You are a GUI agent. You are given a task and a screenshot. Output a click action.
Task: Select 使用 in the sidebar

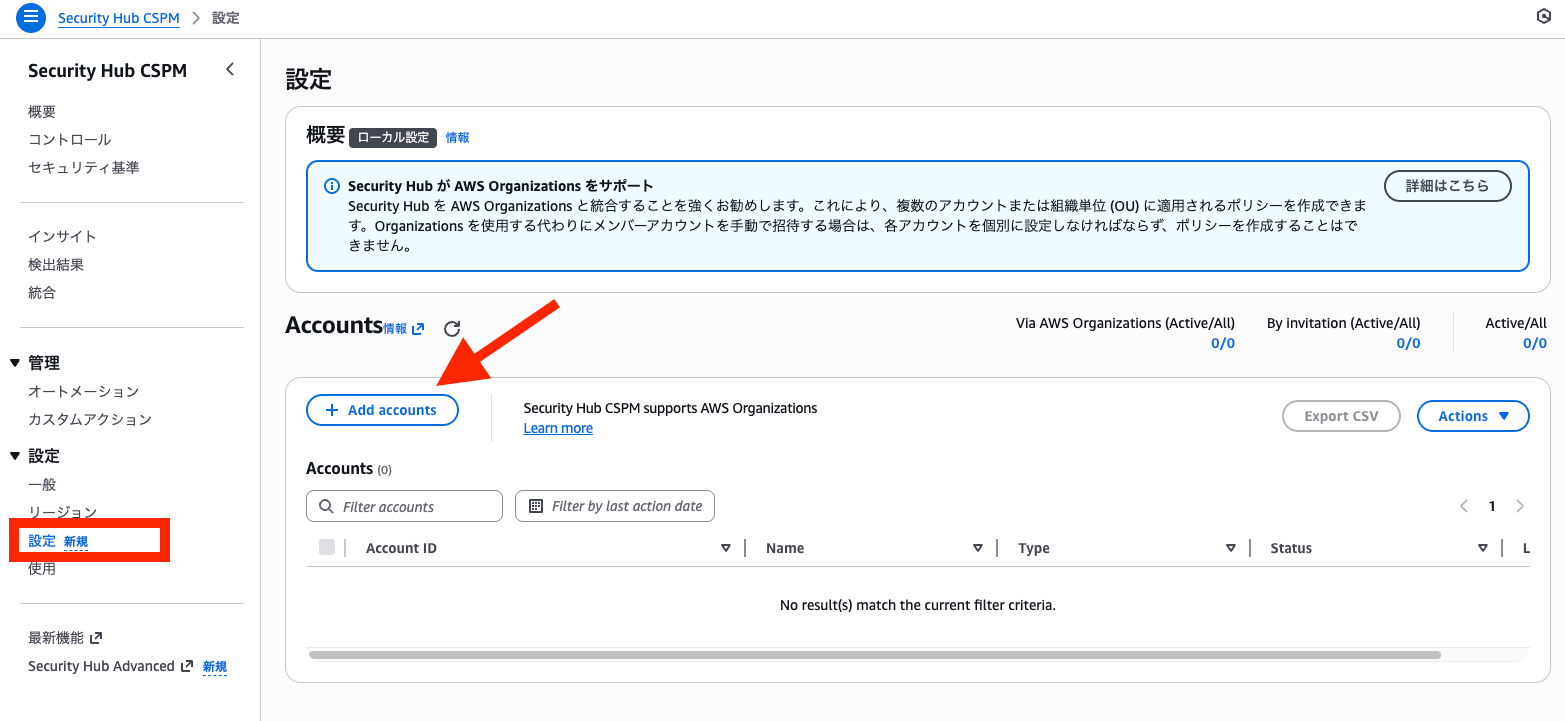pyautogui.click(x=42, y=569)
